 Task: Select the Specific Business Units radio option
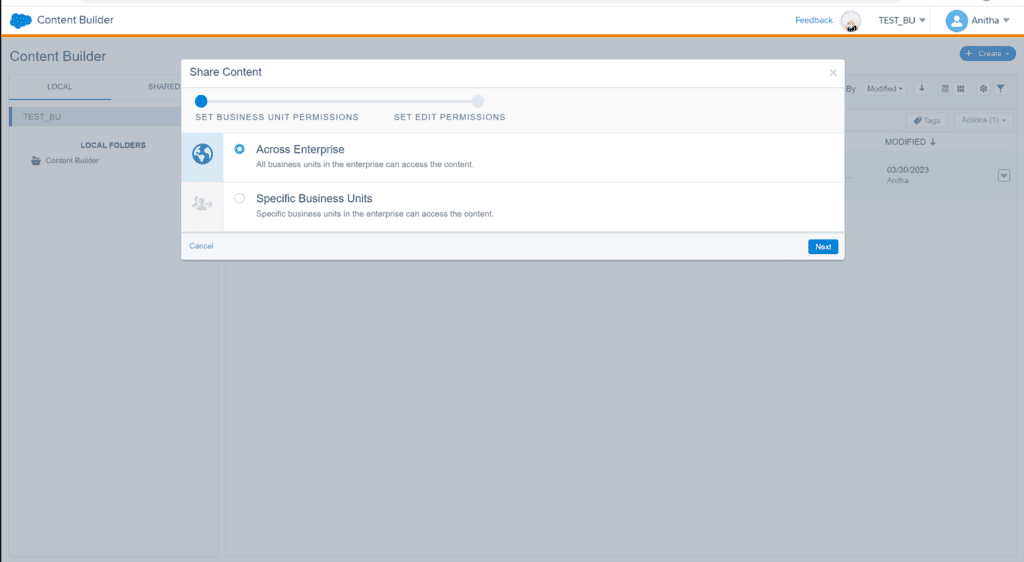tap(239, 198)
